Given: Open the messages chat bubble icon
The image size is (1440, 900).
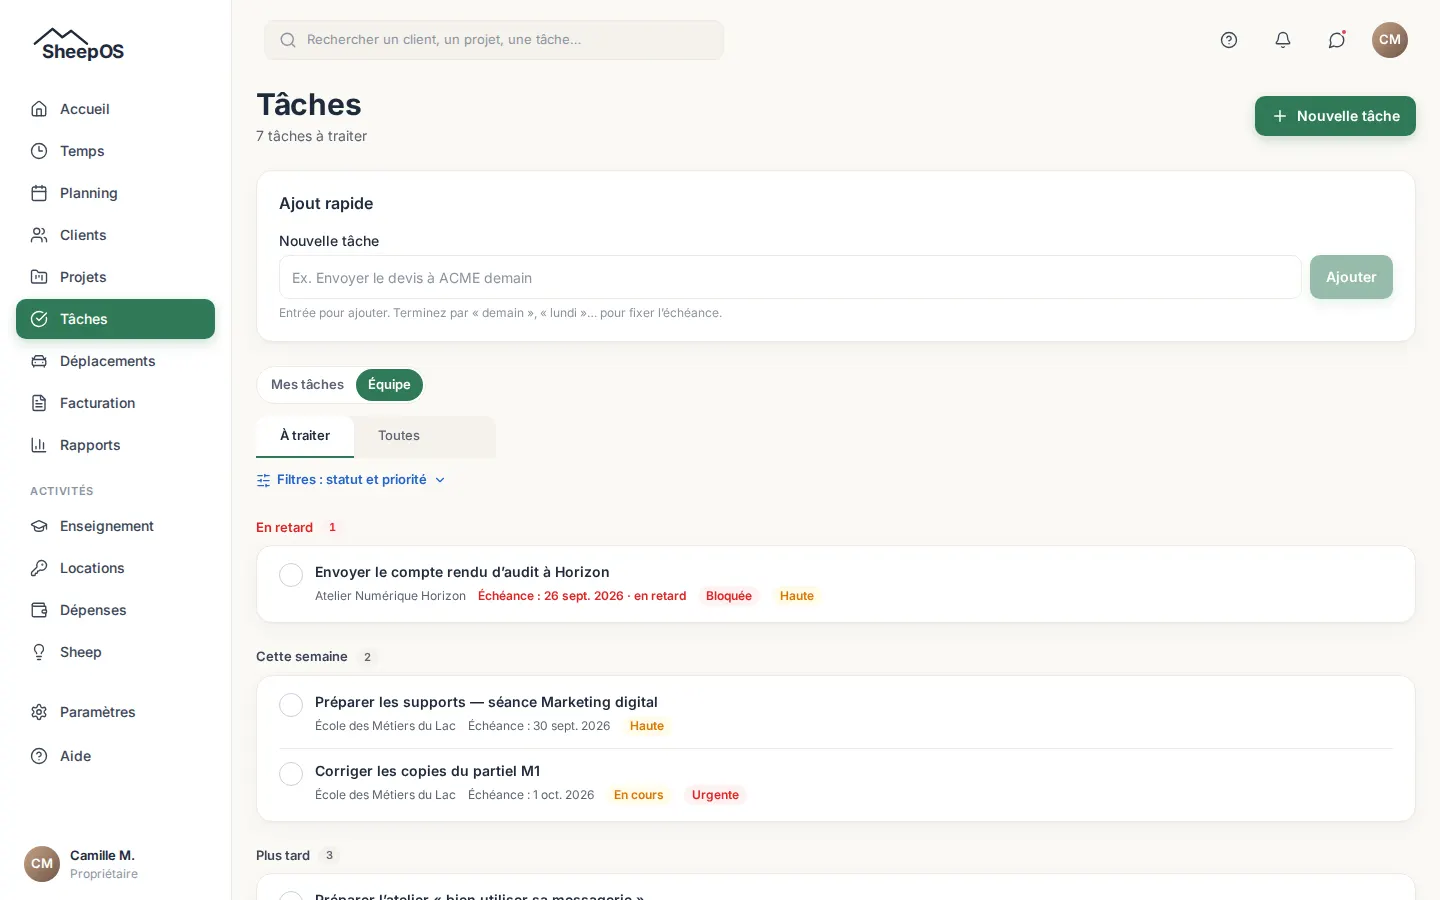Looking at the screenshot, I should pyautogui.click(x=1337, y=40).
